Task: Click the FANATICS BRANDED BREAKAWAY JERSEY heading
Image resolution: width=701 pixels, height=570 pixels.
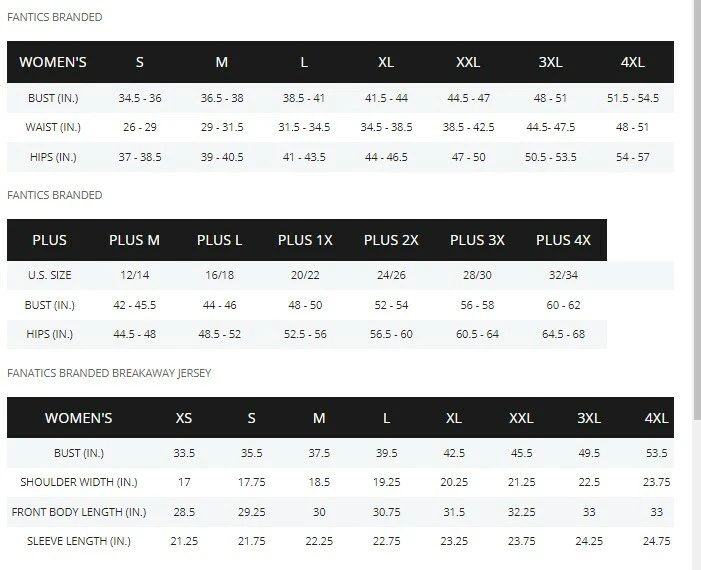Action: pyautogui.click(x=109, y=373)
